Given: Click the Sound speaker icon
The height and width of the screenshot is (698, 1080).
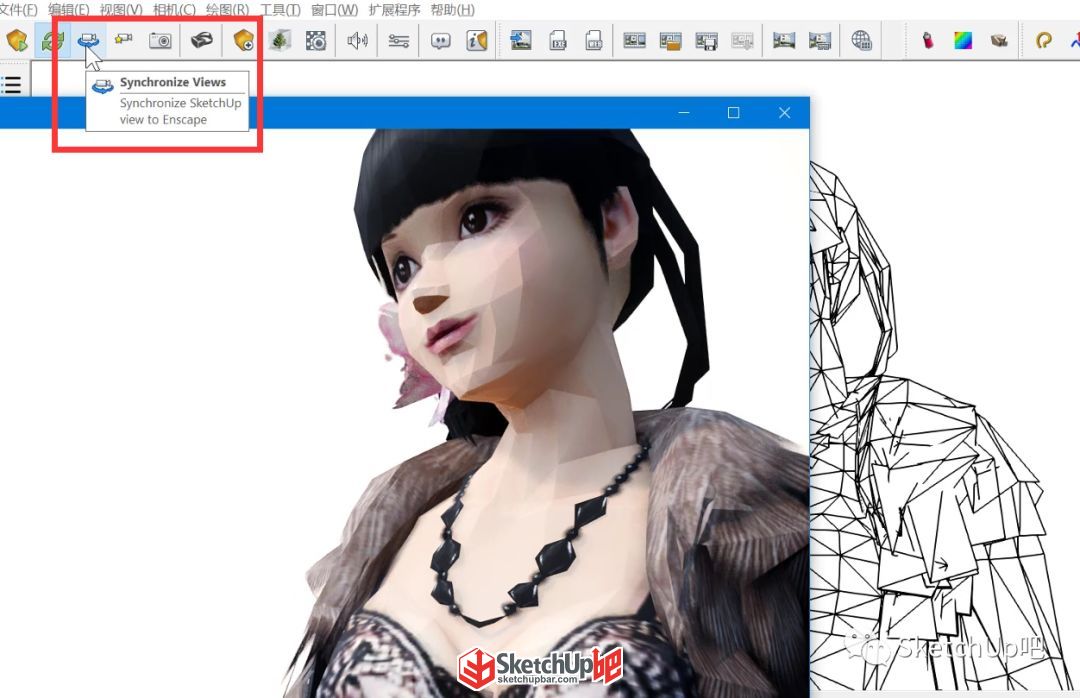Looking at the screenshot, I should click(357, 41).
